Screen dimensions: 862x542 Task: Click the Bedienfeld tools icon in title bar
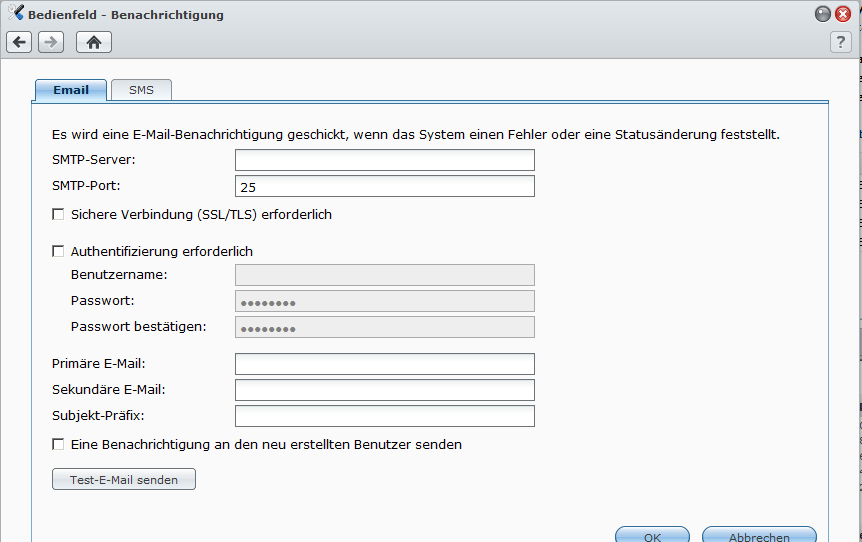click(15, 13)
